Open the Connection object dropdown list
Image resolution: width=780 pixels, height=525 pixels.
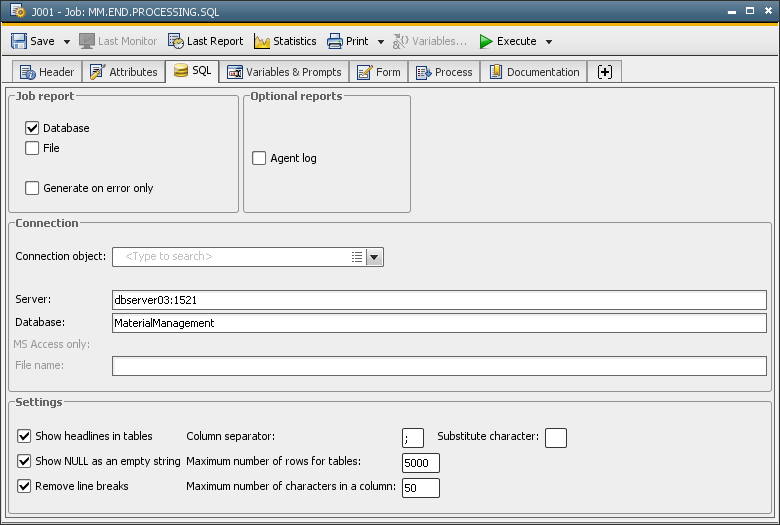pyautogui.click(x=374, y=257)
